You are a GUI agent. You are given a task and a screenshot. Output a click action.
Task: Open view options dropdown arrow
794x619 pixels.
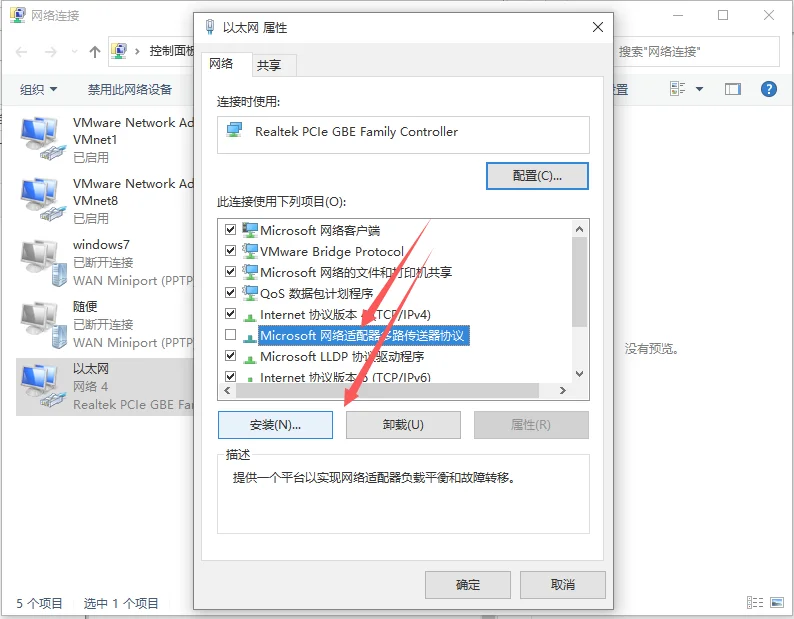click(699, 89)
